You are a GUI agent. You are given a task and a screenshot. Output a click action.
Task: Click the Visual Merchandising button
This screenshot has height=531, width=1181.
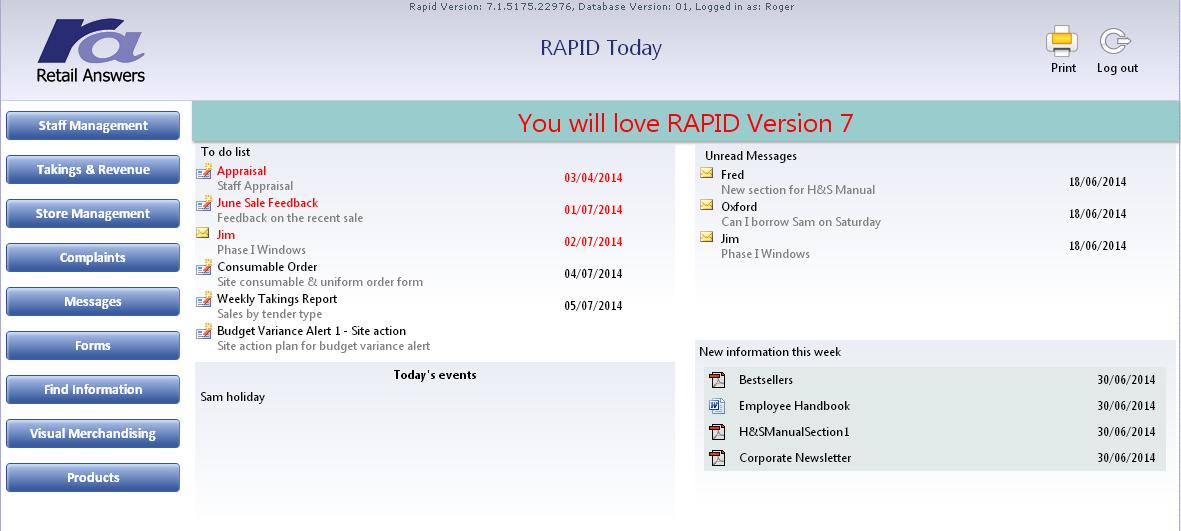93,434
